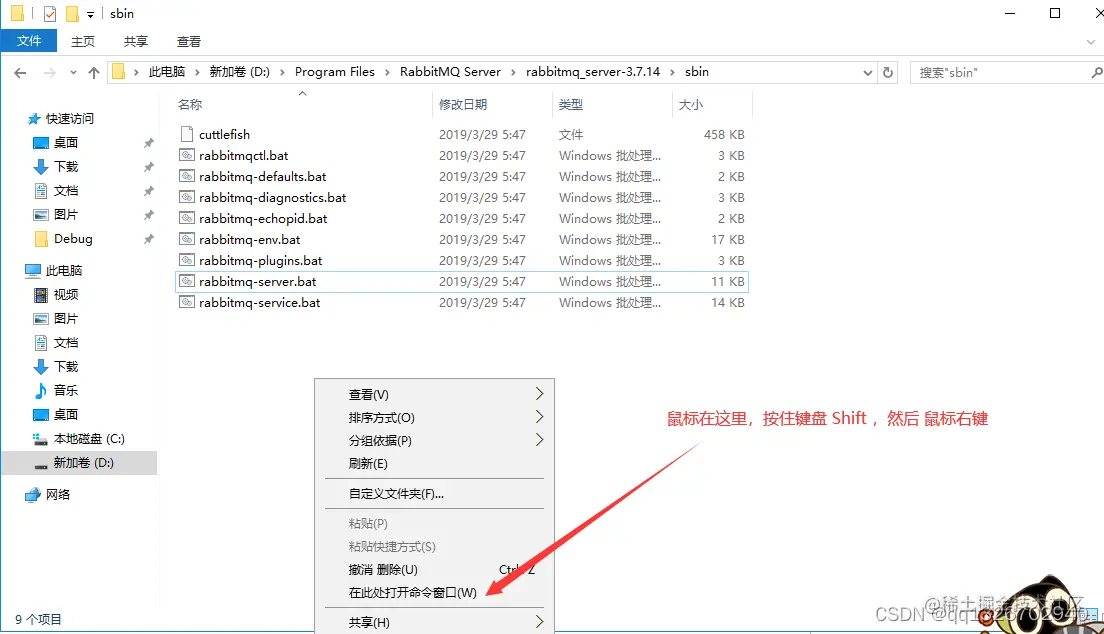Open pinned 图片 under quick access

[65, 214]
